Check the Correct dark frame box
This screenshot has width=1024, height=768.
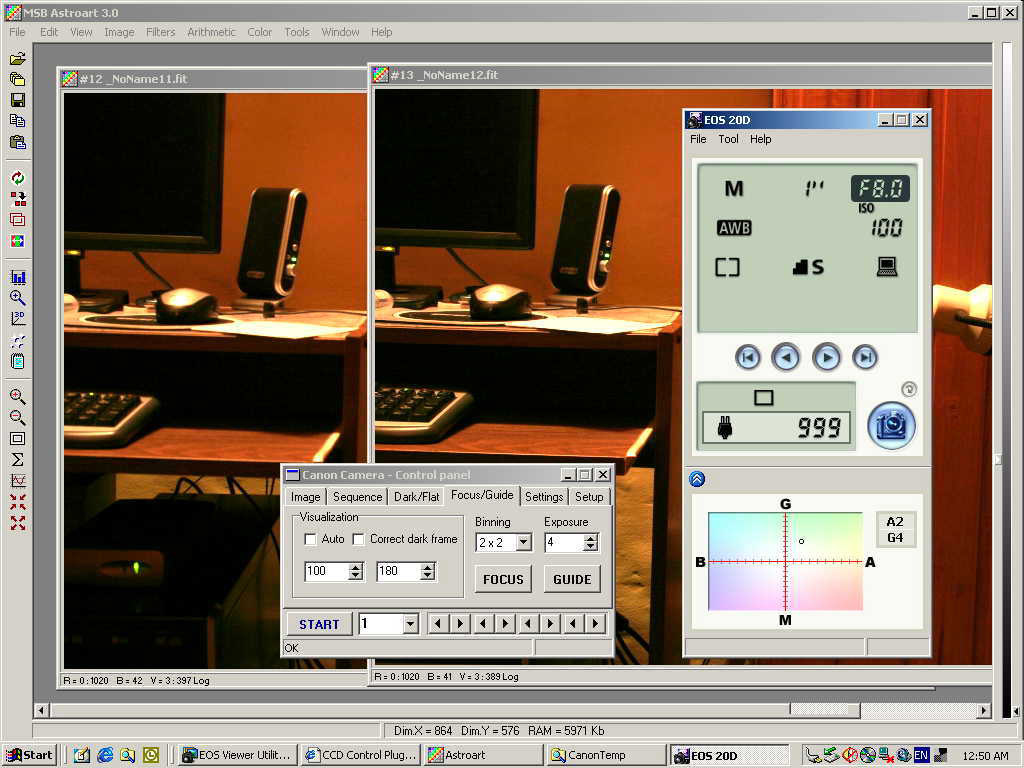click(x=359, y=539)
